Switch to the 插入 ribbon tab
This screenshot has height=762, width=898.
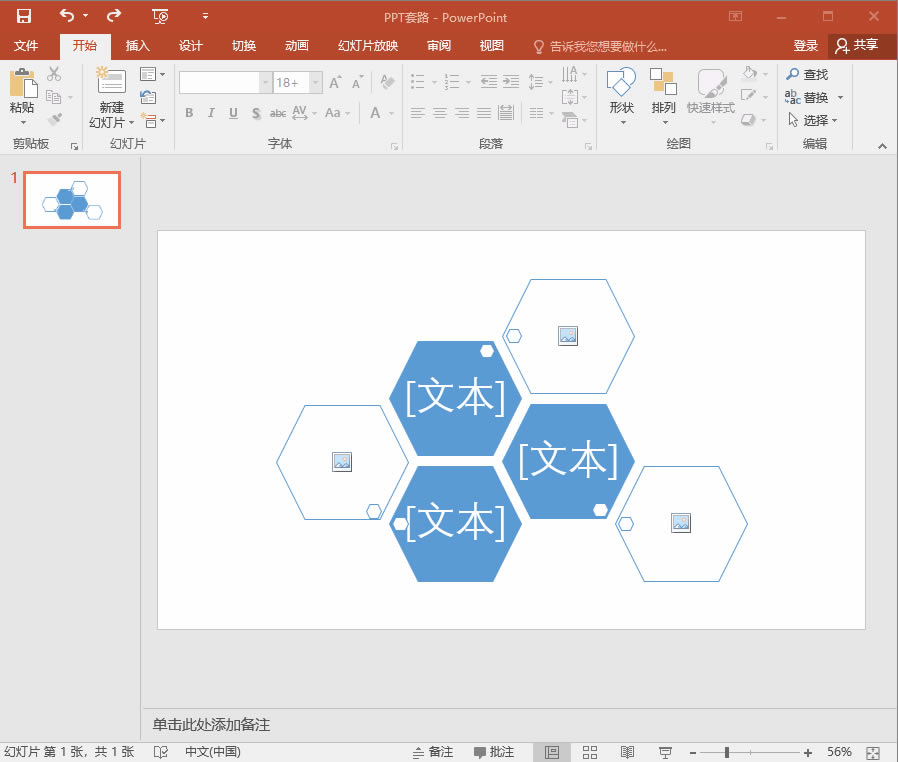(137, 45)
